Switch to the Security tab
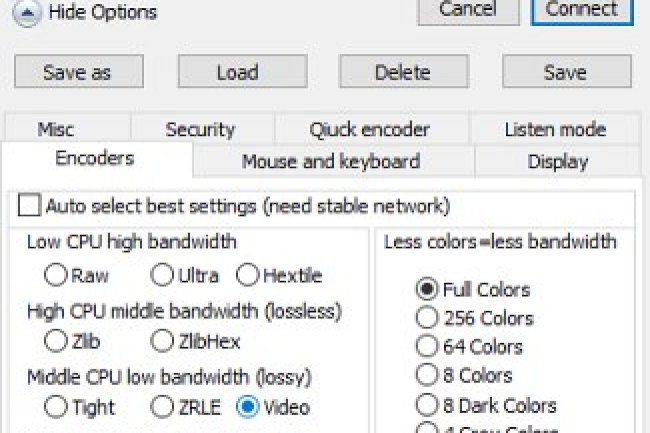 (200, 129)
